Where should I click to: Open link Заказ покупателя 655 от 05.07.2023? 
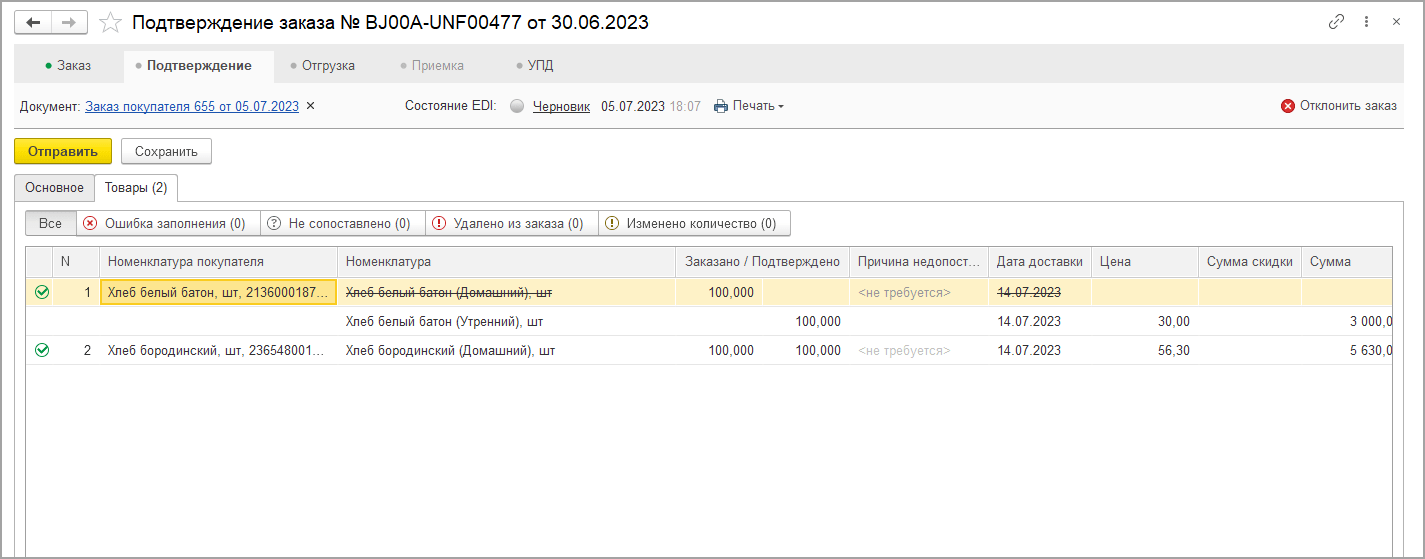pos(192,106)
